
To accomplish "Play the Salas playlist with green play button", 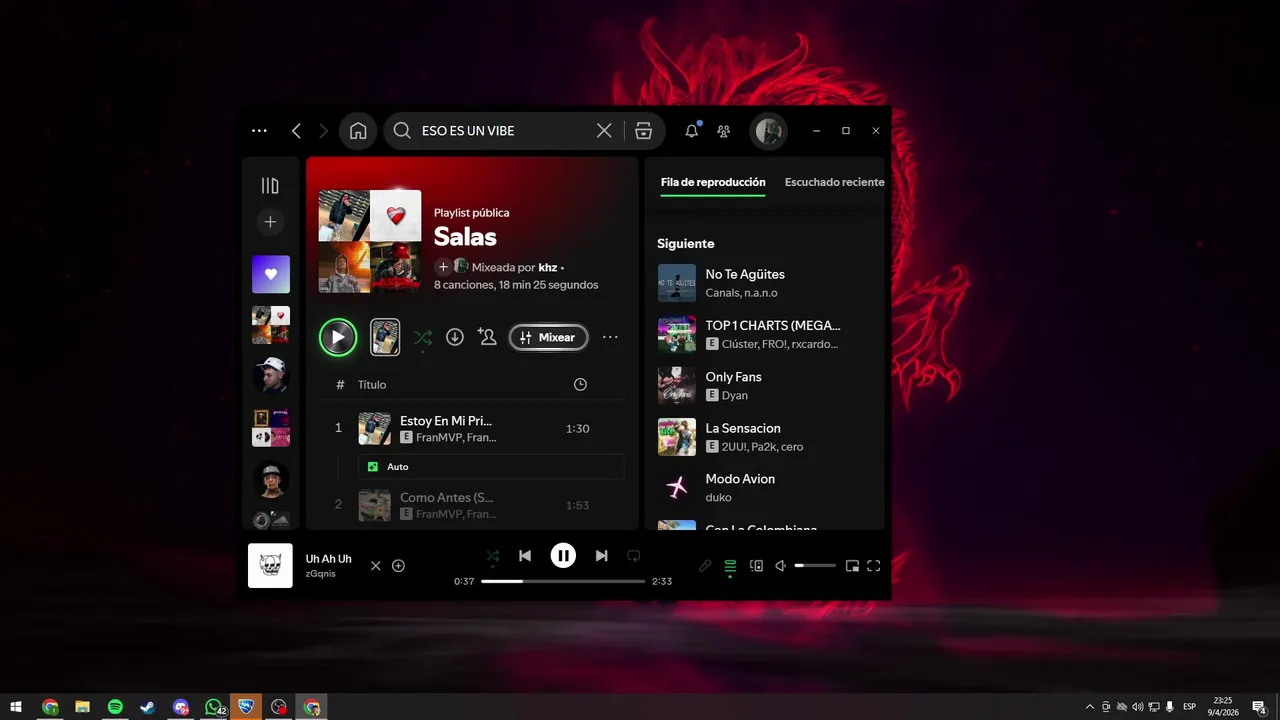I will [x=338, y=337].
